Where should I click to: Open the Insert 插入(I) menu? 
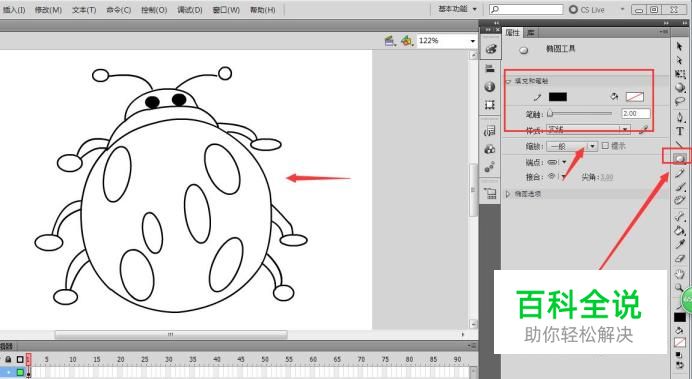tap(14, 10)
